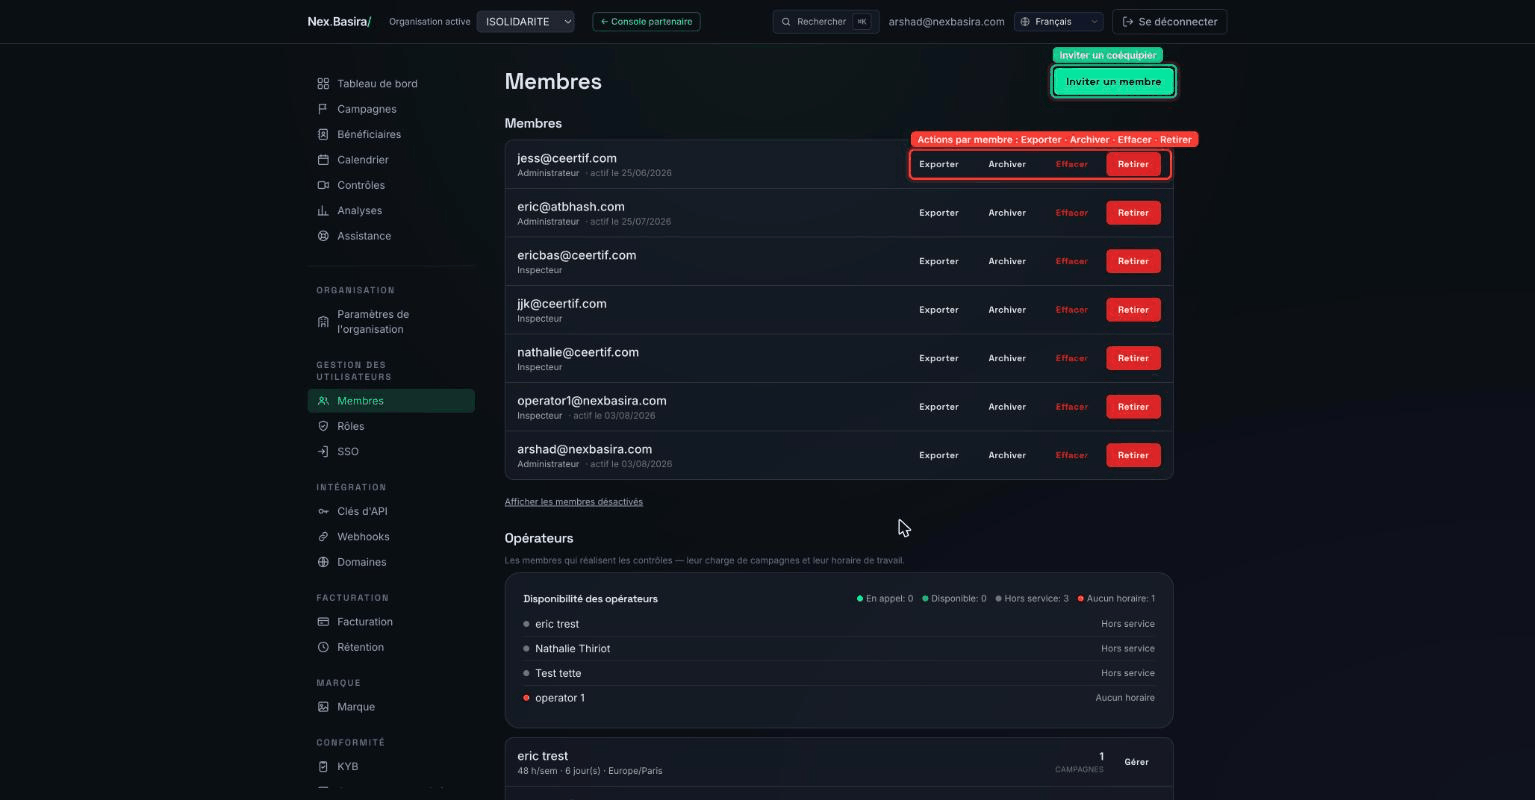
Task: Open Facturation from the sidebar
Action: pos(391,622)
